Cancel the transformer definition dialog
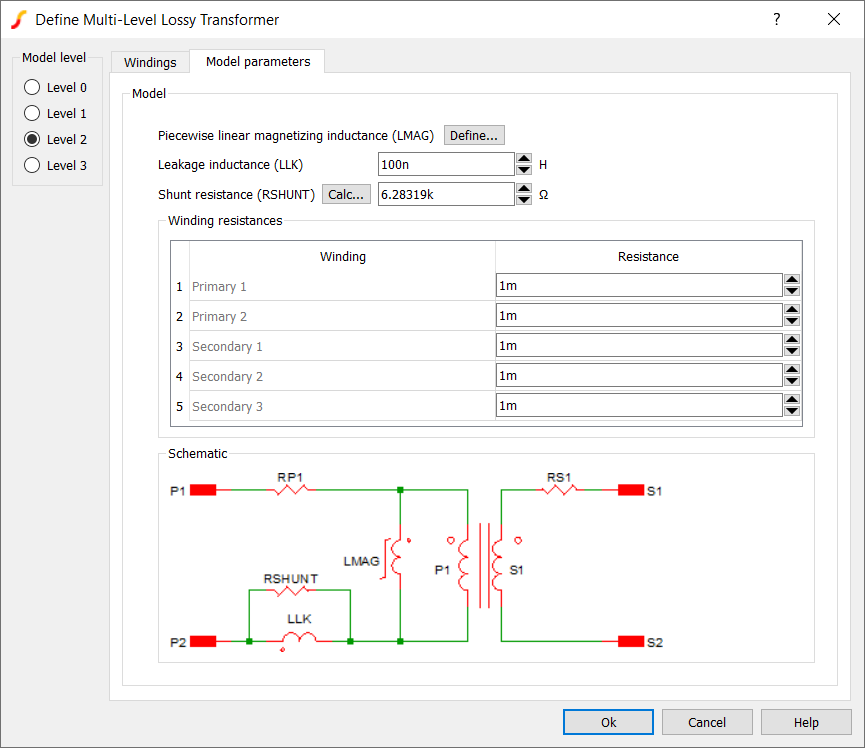The height and width of the screenshot is (748, 865). (707, 722)
